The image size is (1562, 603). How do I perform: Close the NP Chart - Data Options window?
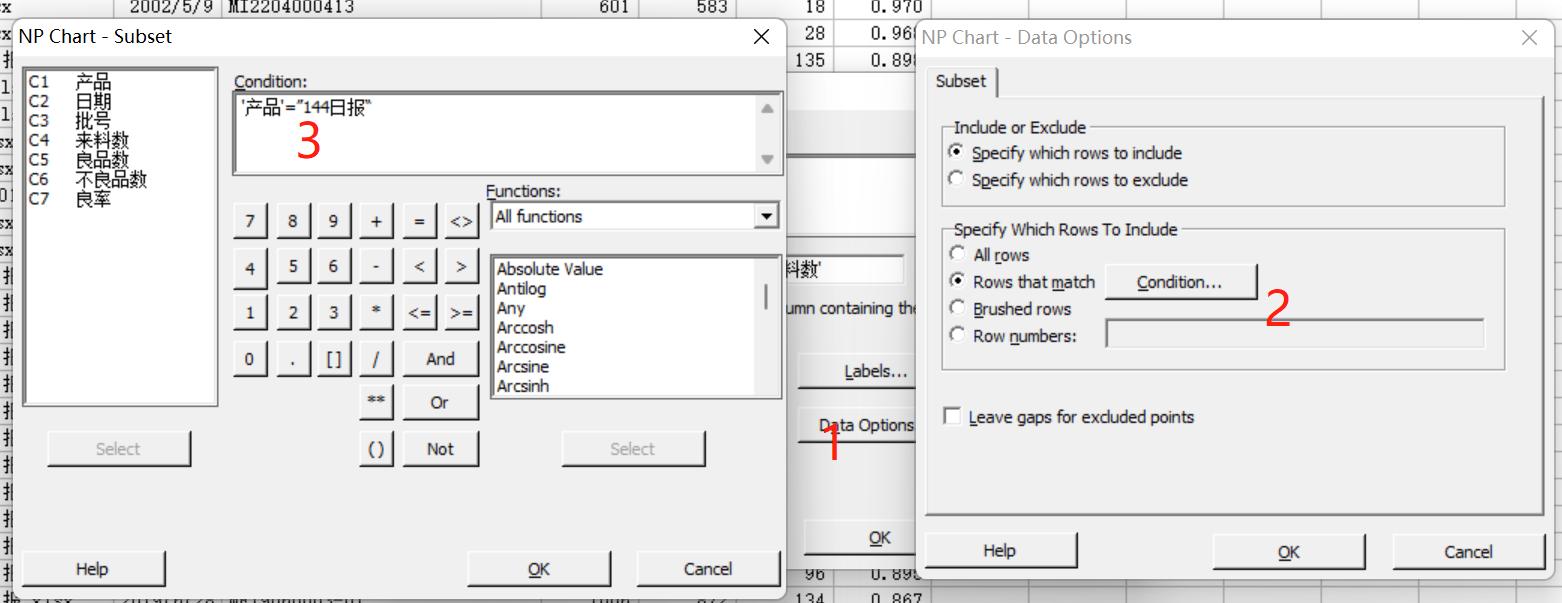tap(1529, 38)
